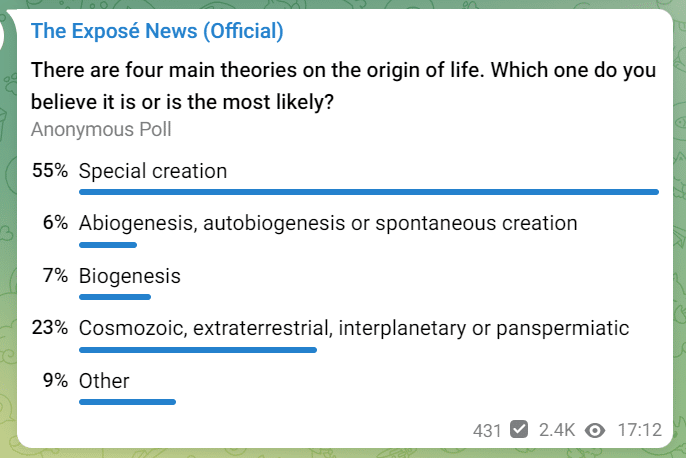
Task: Click the votes checkmark icon next to 431
Action: (x=519, y=429)
